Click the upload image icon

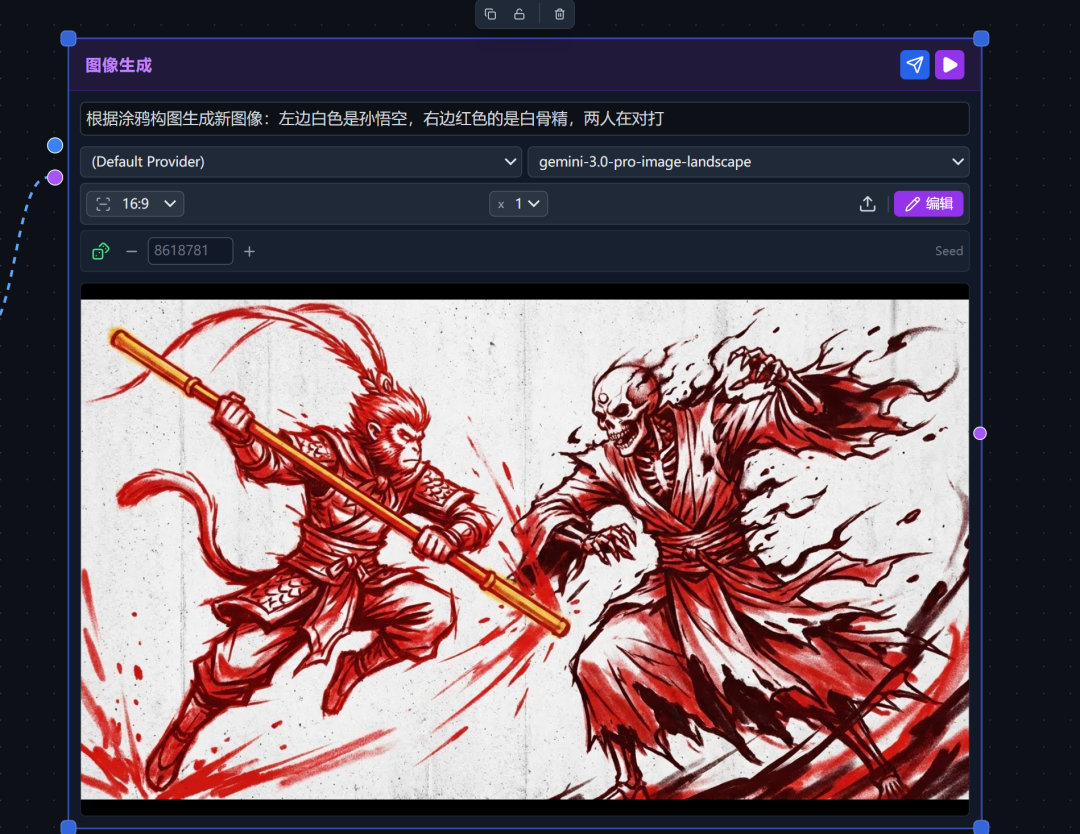[867, 204]
